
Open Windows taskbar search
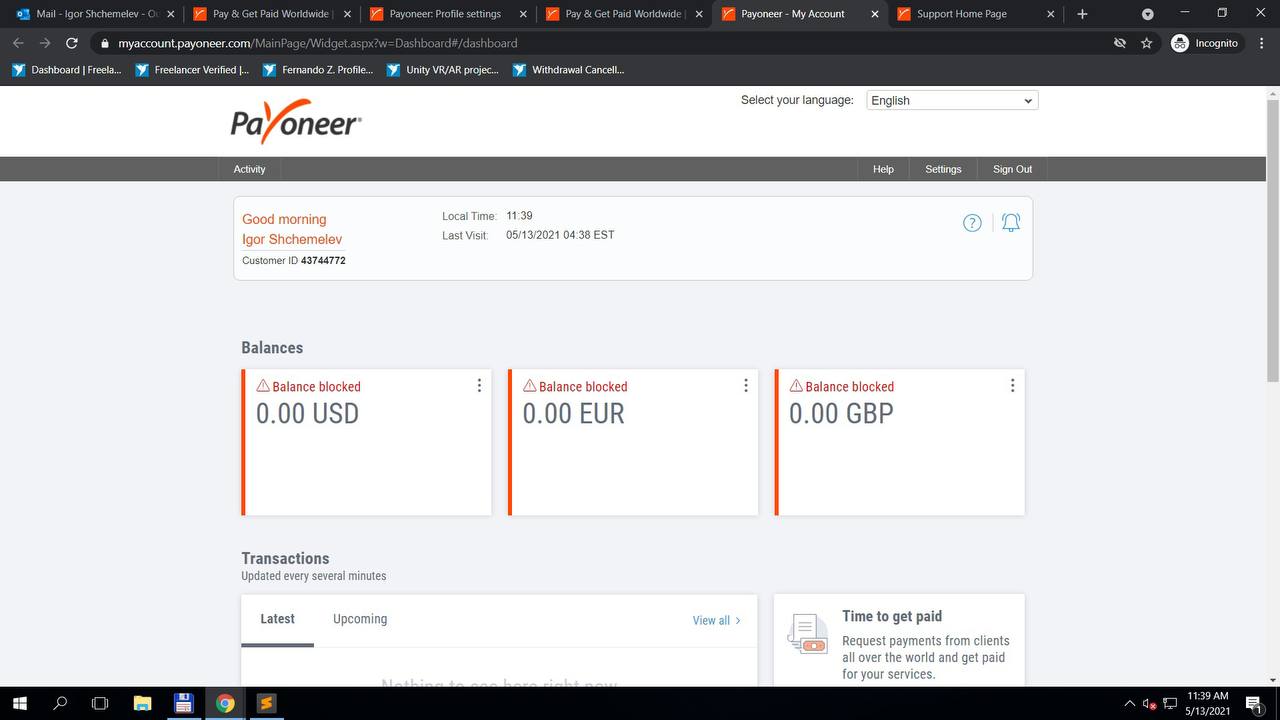pos(60,703)
